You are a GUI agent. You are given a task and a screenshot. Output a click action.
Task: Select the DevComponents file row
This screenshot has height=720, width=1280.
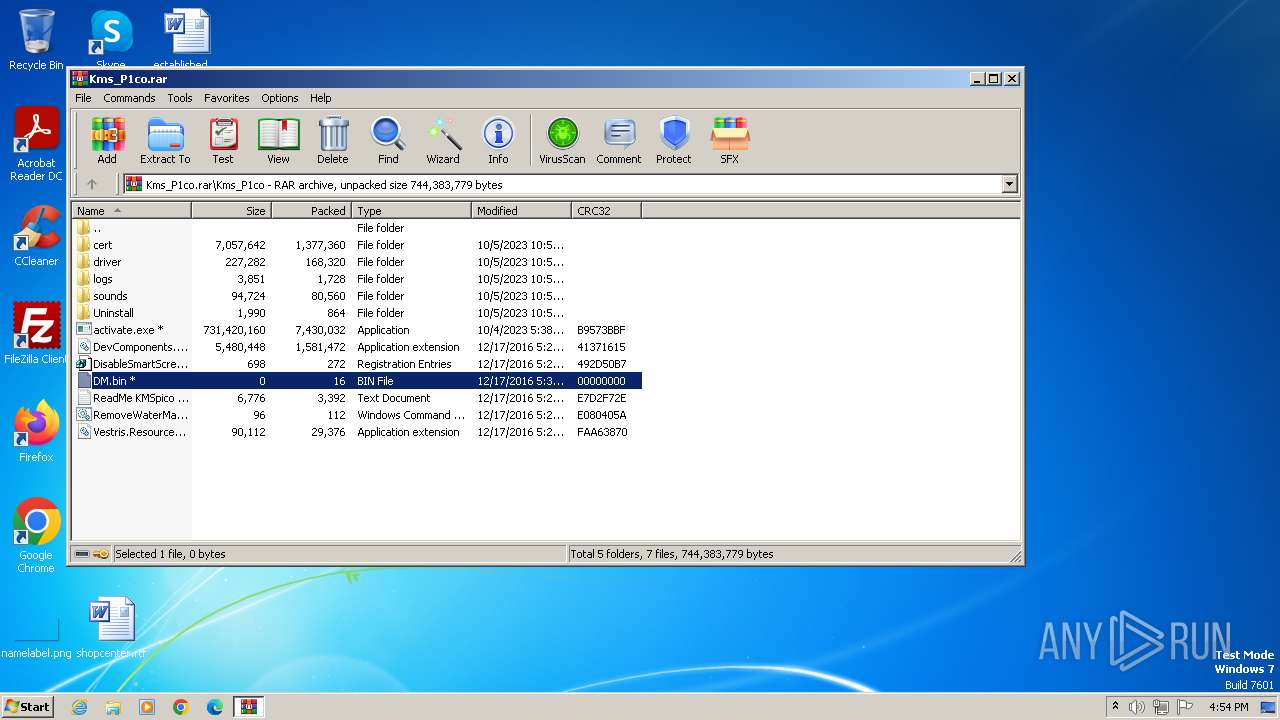[357, 347]
